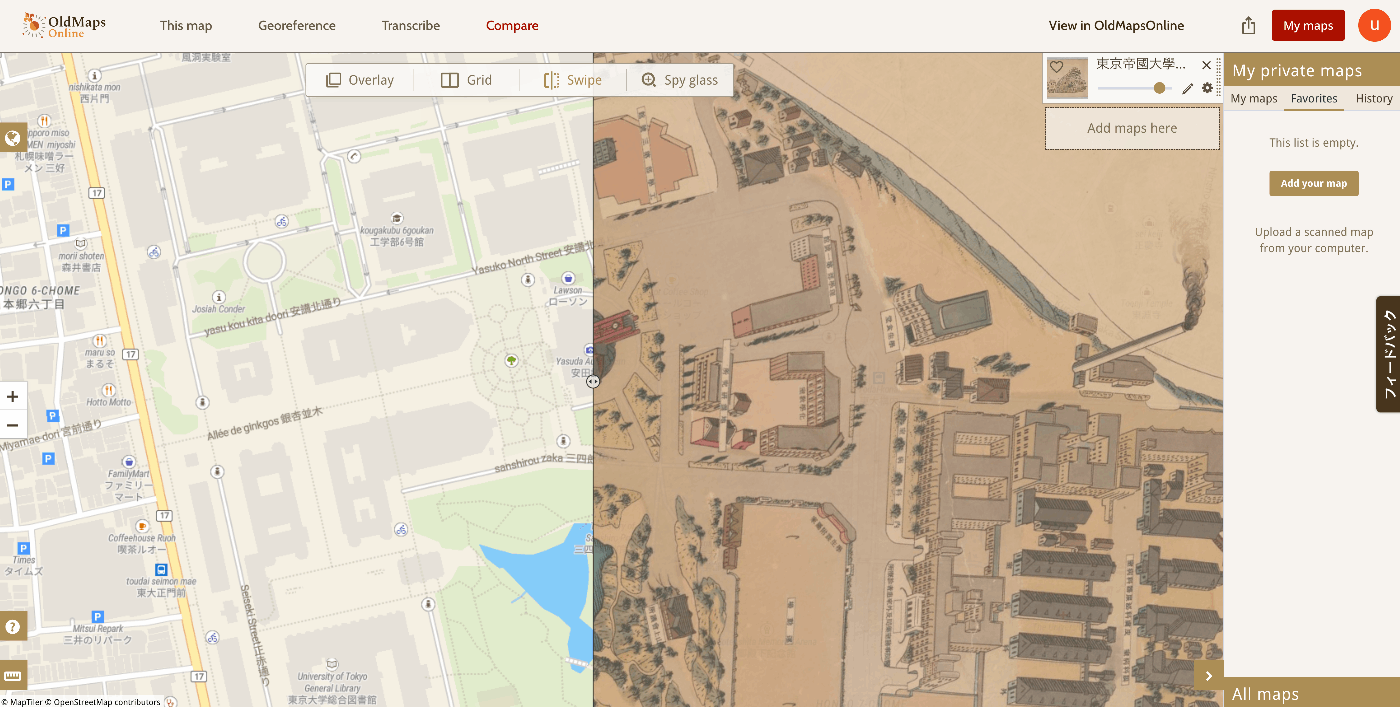The height and width of the screenshot is (707, 1400).
Task: Click the MapTiler attribution link
Action: coord(22,702)
